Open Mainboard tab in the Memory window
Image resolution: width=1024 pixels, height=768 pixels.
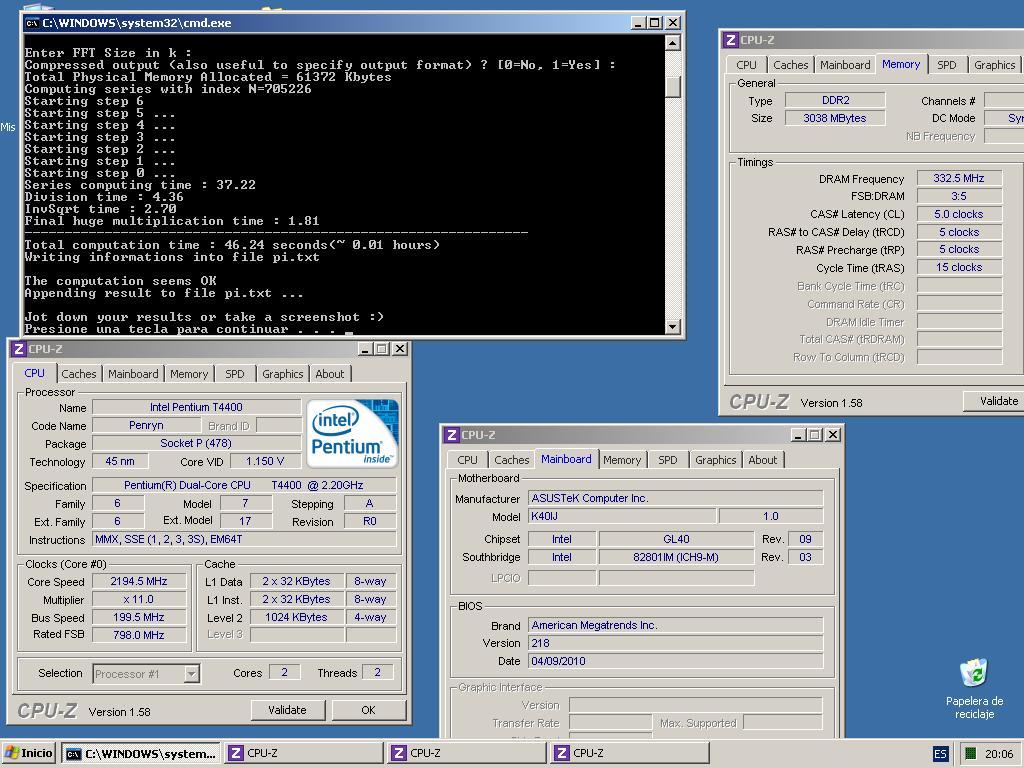click(x=845, y=65)
